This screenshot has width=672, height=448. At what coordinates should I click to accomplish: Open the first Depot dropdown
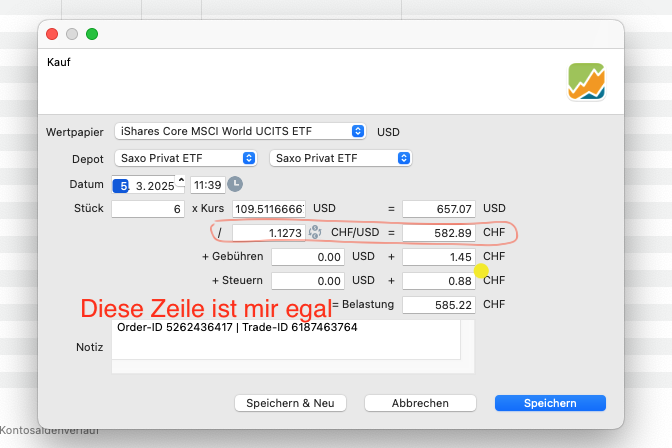click(x=185, y=158)
